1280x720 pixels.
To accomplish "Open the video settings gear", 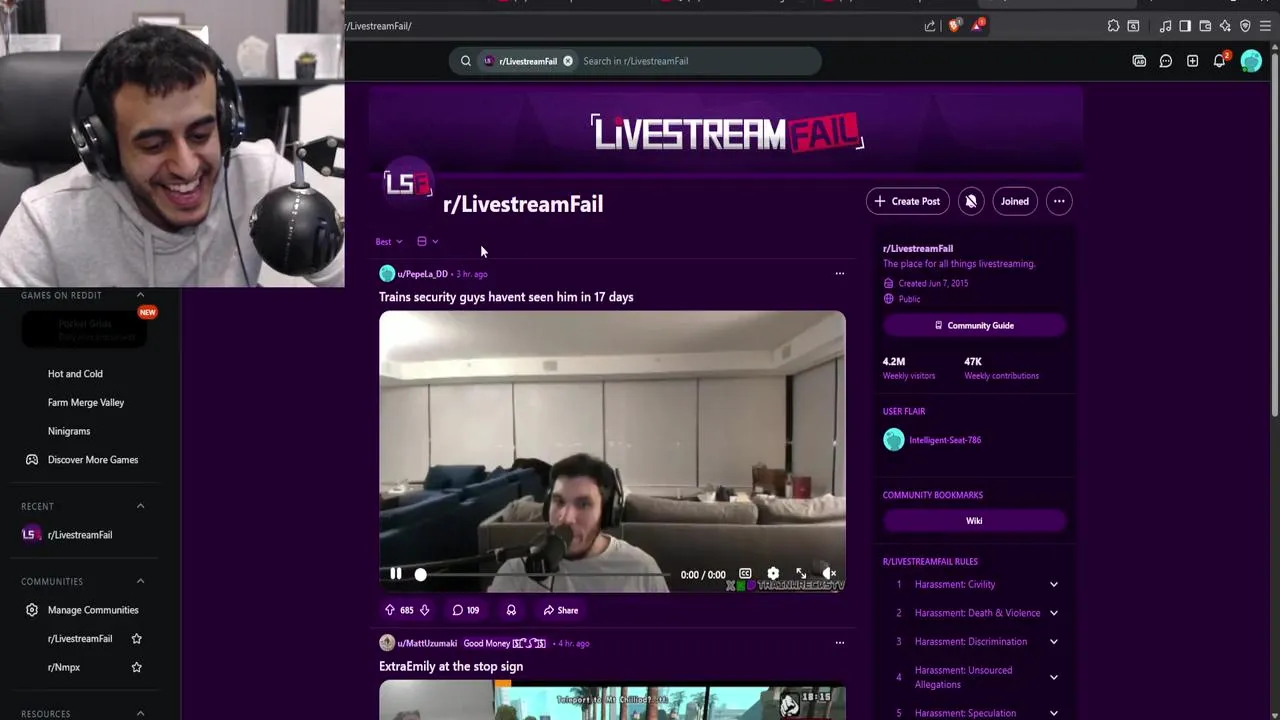I will (773, 574).
